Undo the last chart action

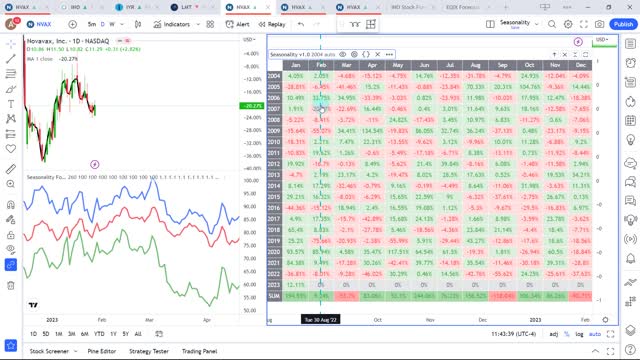(301, 24)
